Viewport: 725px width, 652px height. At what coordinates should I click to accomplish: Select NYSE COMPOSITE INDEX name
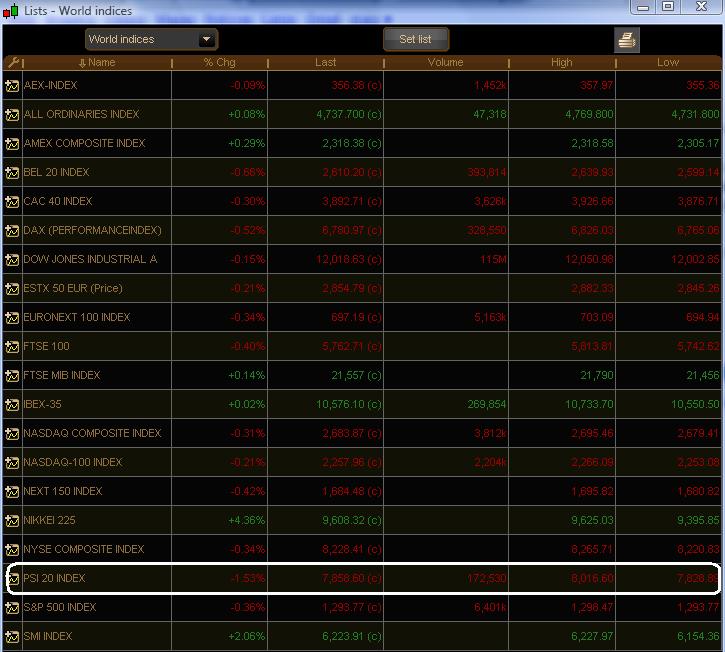click(x=84, y=549)
